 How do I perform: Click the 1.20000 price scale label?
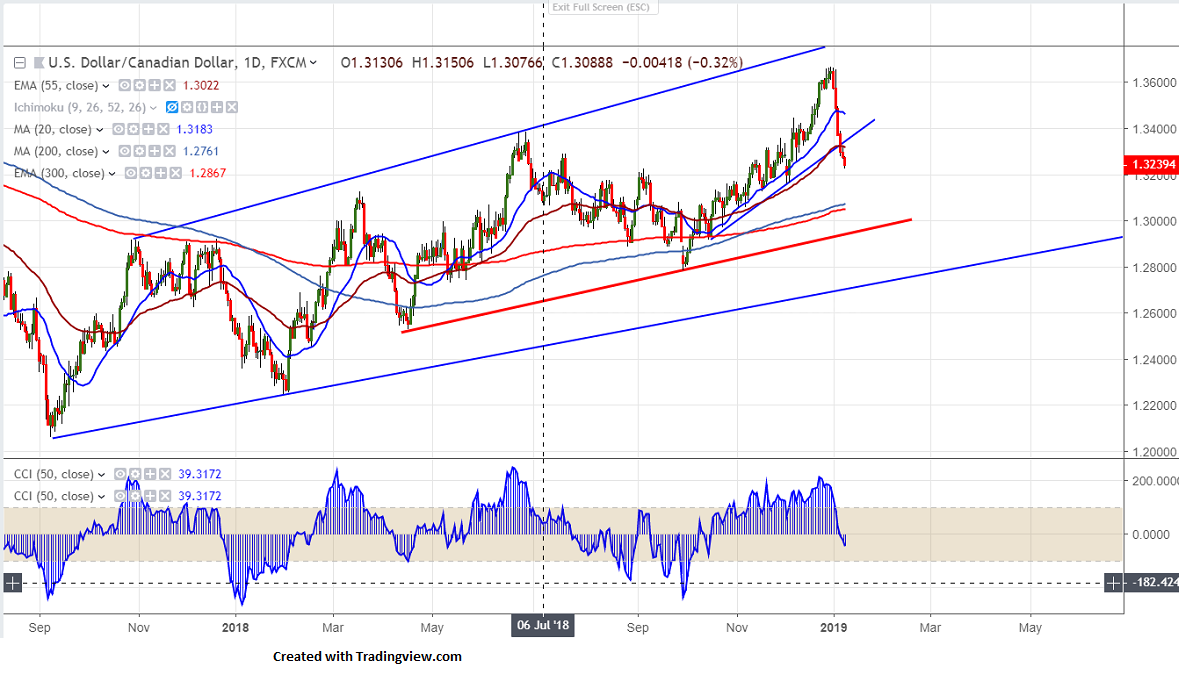pyautogui.click(x=1154, y=452)
